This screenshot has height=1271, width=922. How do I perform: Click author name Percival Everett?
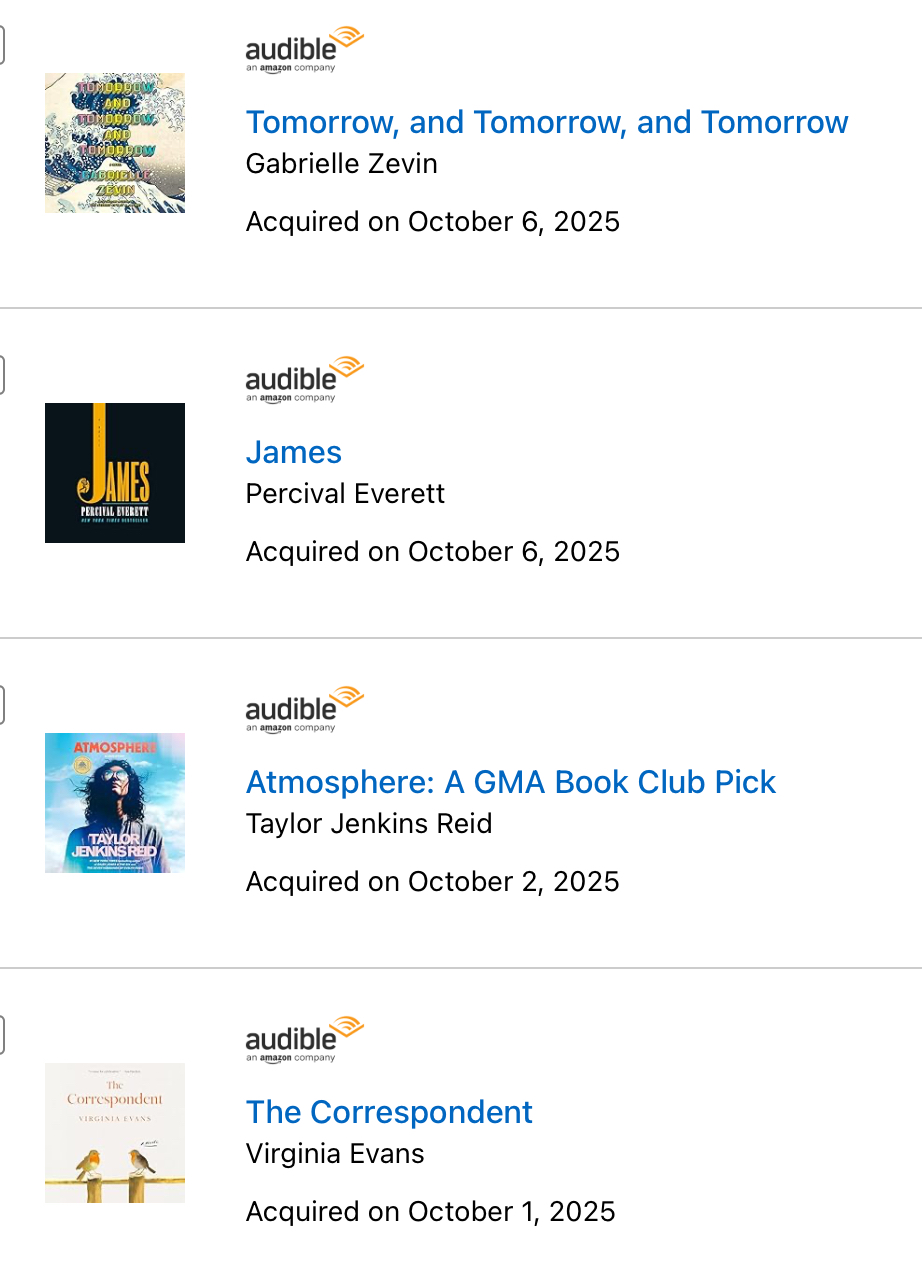(x=345, y=493)
